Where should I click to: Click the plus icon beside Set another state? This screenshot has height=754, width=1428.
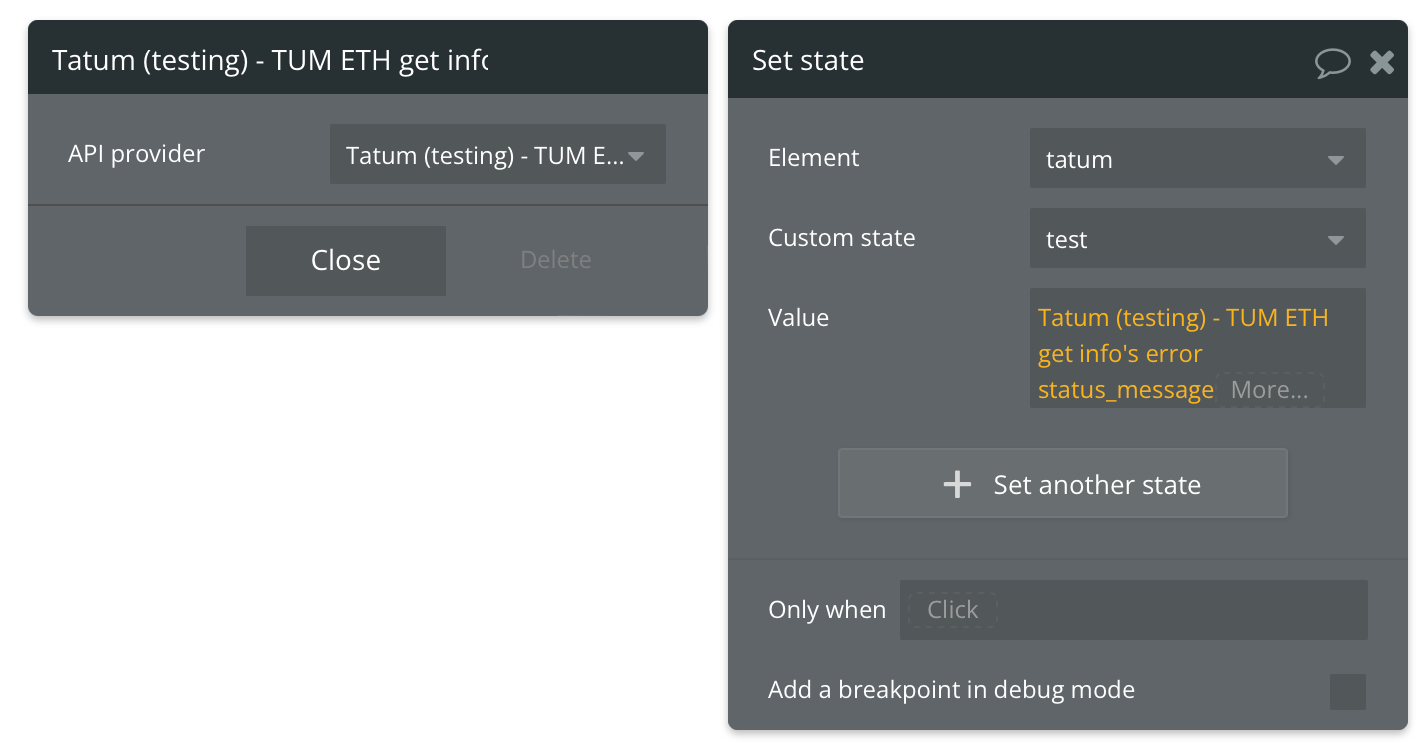[957, 485]
